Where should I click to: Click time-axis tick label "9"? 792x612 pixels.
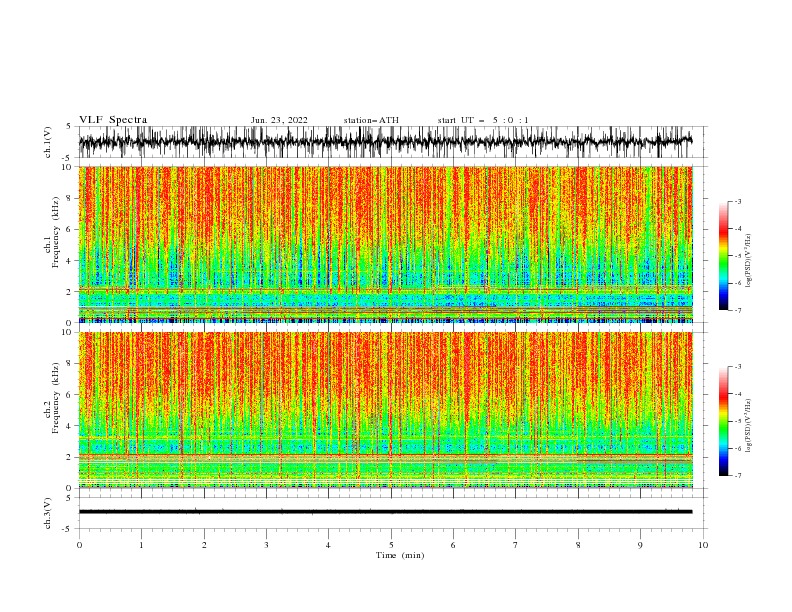pyautogui.click(x=640, y=545)
